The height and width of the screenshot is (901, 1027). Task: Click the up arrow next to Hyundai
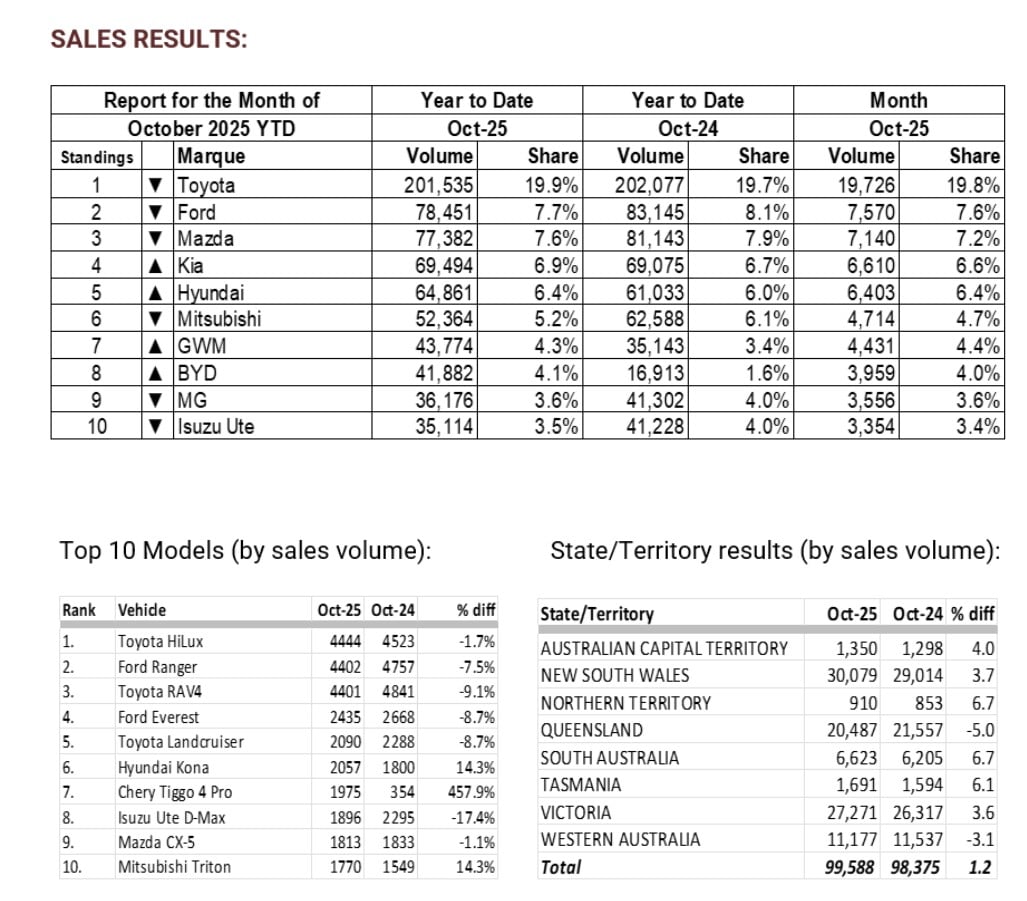coord(155,293)
